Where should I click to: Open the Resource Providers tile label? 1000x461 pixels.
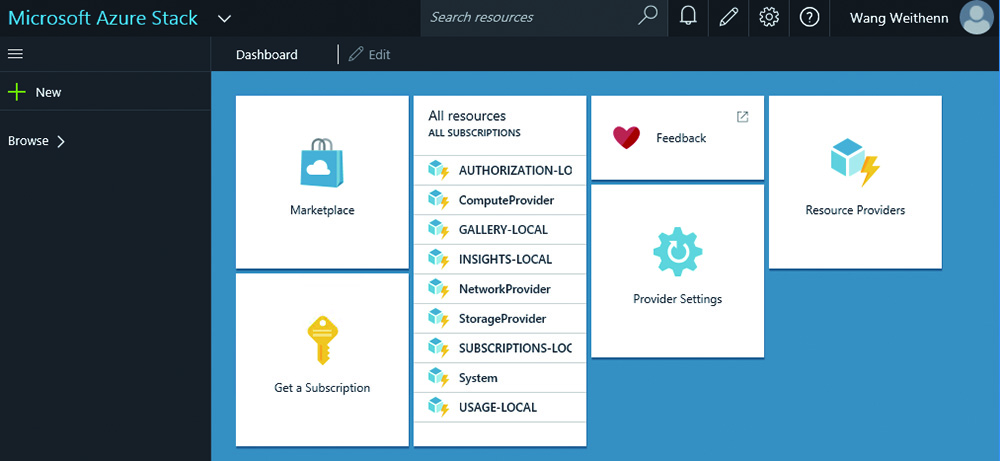(855, 210)
